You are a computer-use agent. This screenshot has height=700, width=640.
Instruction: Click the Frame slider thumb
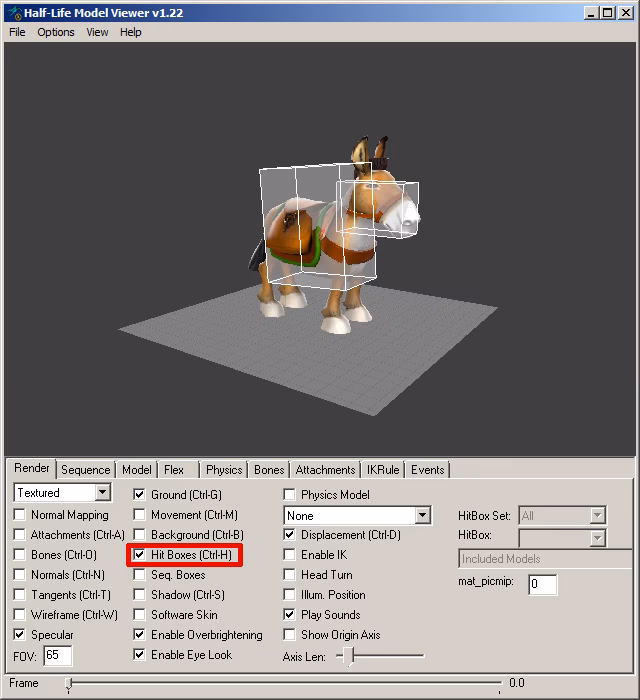(x=69, y=684)
